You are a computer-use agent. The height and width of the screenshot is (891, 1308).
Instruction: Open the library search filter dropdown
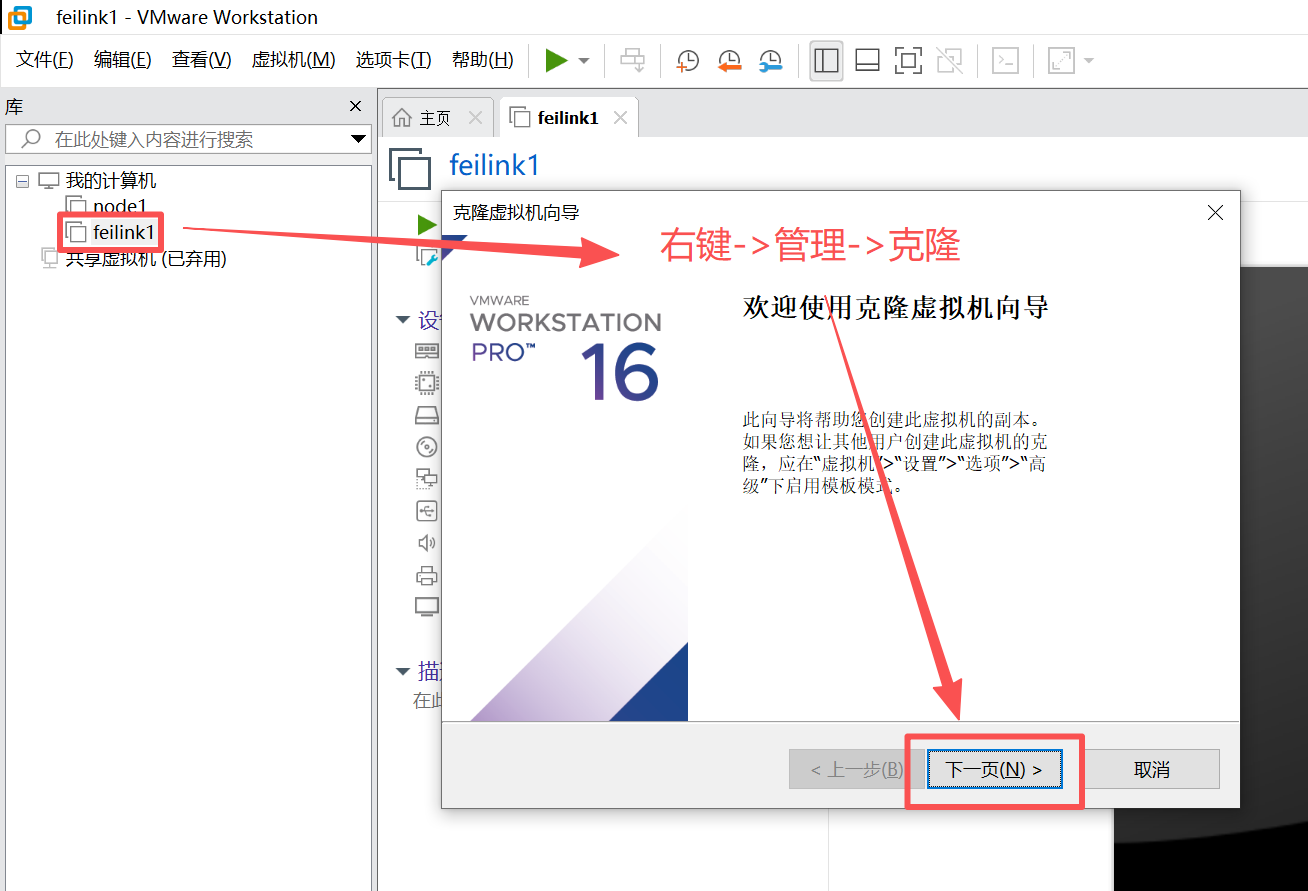(358, 139)
